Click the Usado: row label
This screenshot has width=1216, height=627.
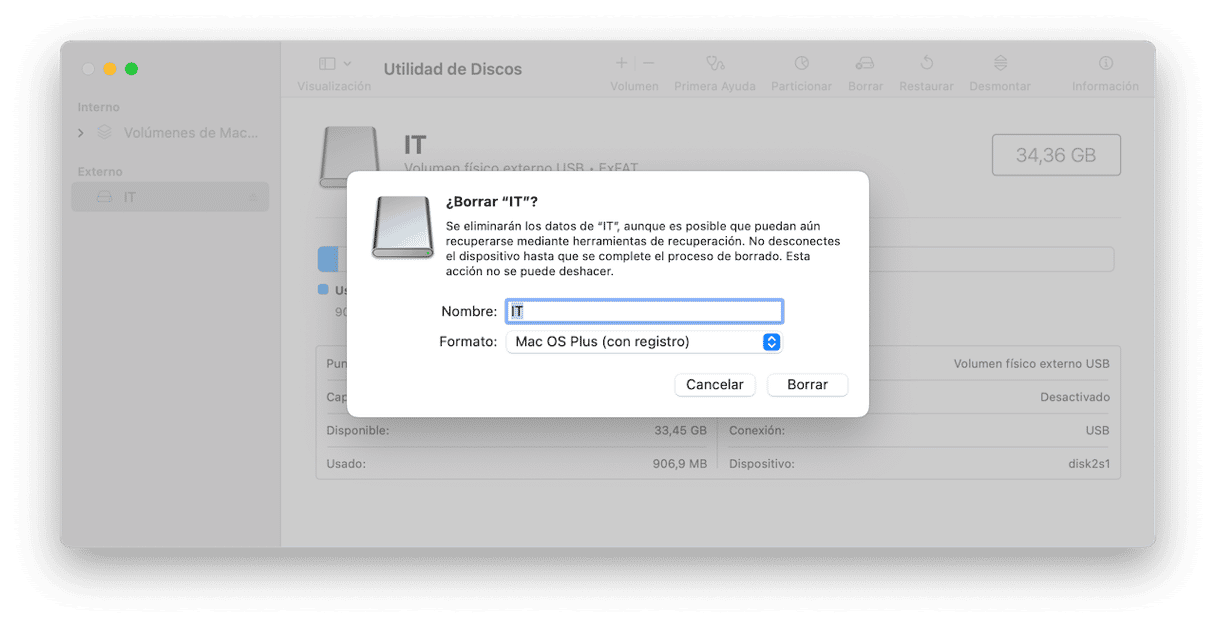(346, 464)
